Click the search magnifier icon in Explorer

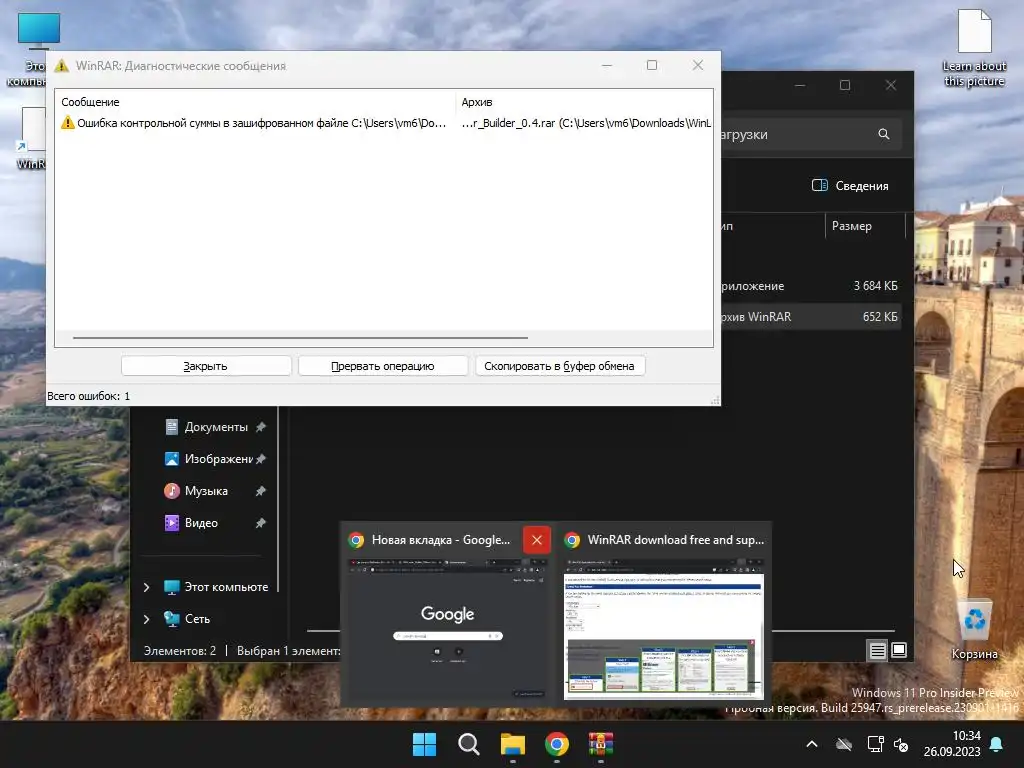[x=884, y=134]
